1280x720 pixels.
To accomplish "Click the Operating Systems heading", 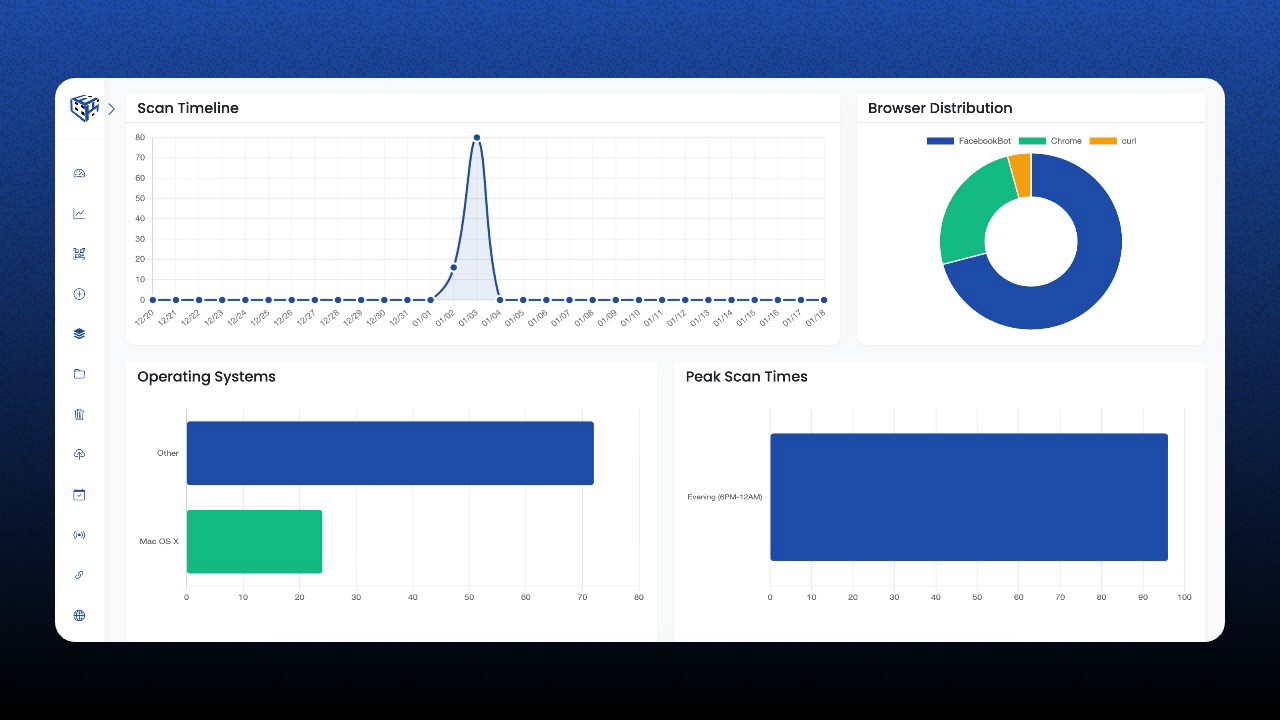I will (x=206, y=377).
